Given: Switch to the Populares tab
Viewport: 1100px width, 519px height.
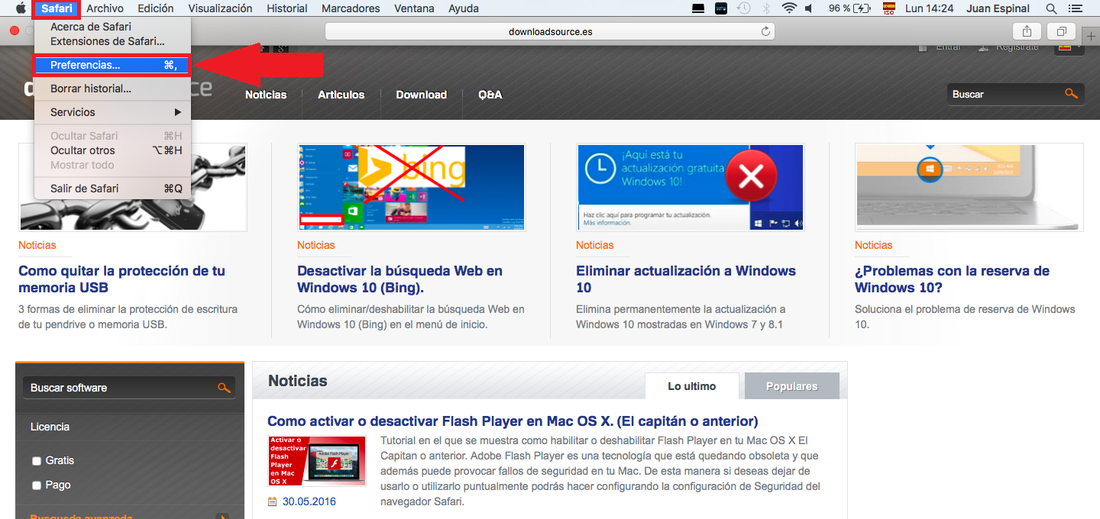Looking at the screenshot, I should tap(791, 386).
